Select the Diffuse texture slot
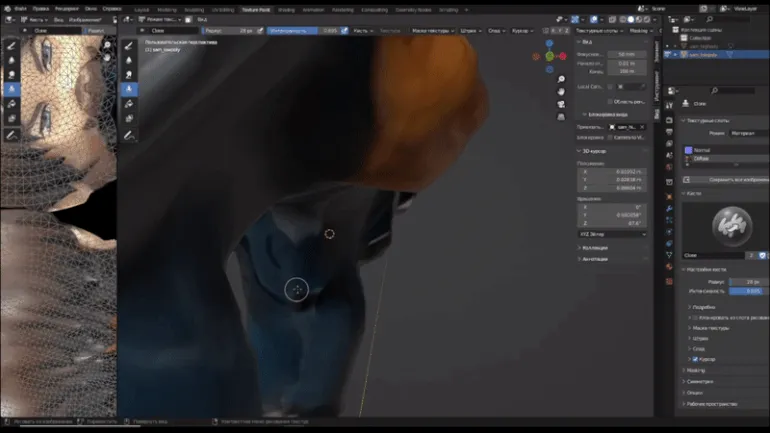The height and width of the screenshot is (433, 770). click(702, 158)
